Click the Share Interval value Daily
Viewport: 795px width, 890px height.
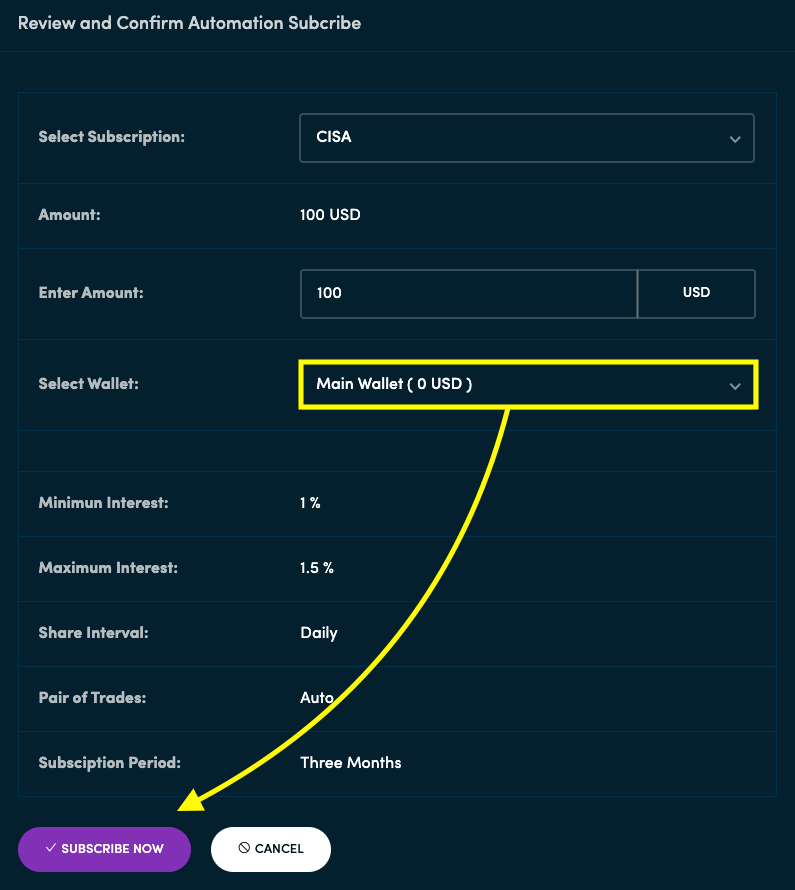tap(318, 632)
